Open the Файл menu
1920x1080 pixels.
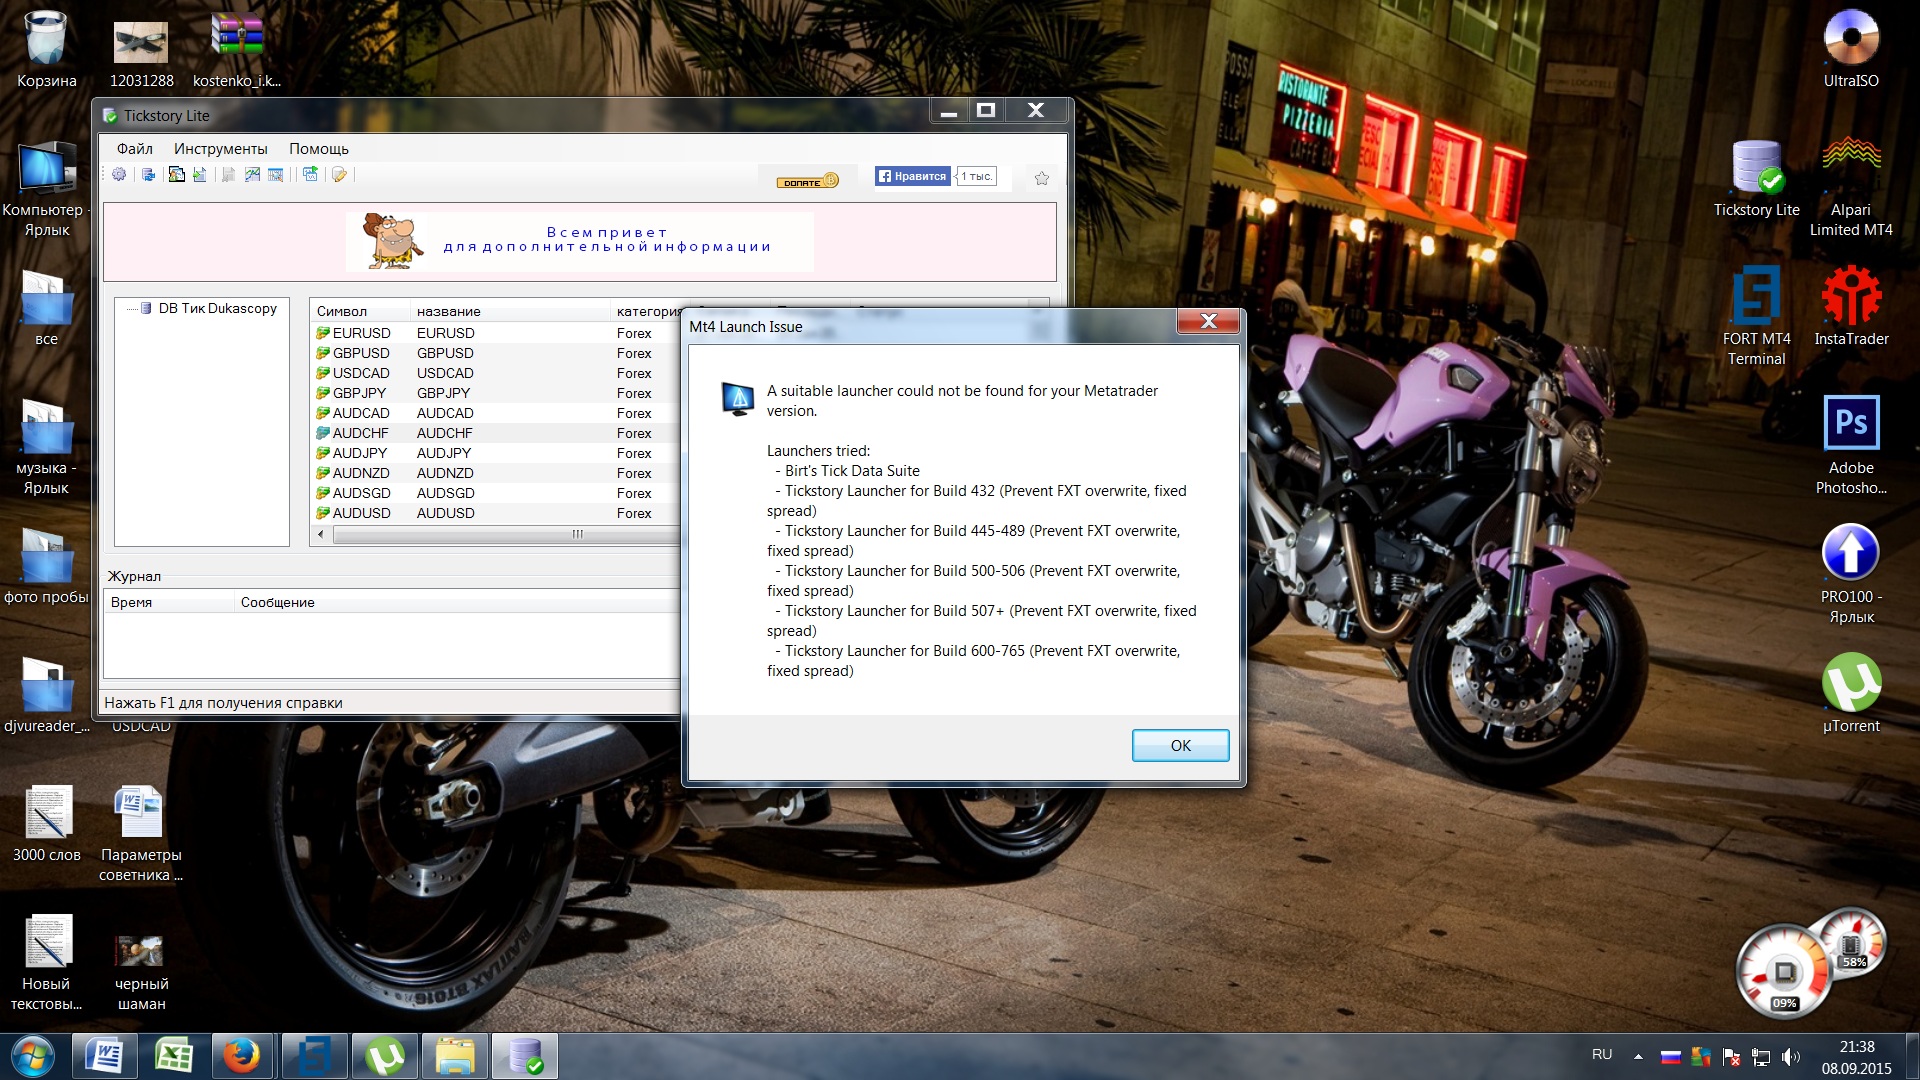pos(134,149)
